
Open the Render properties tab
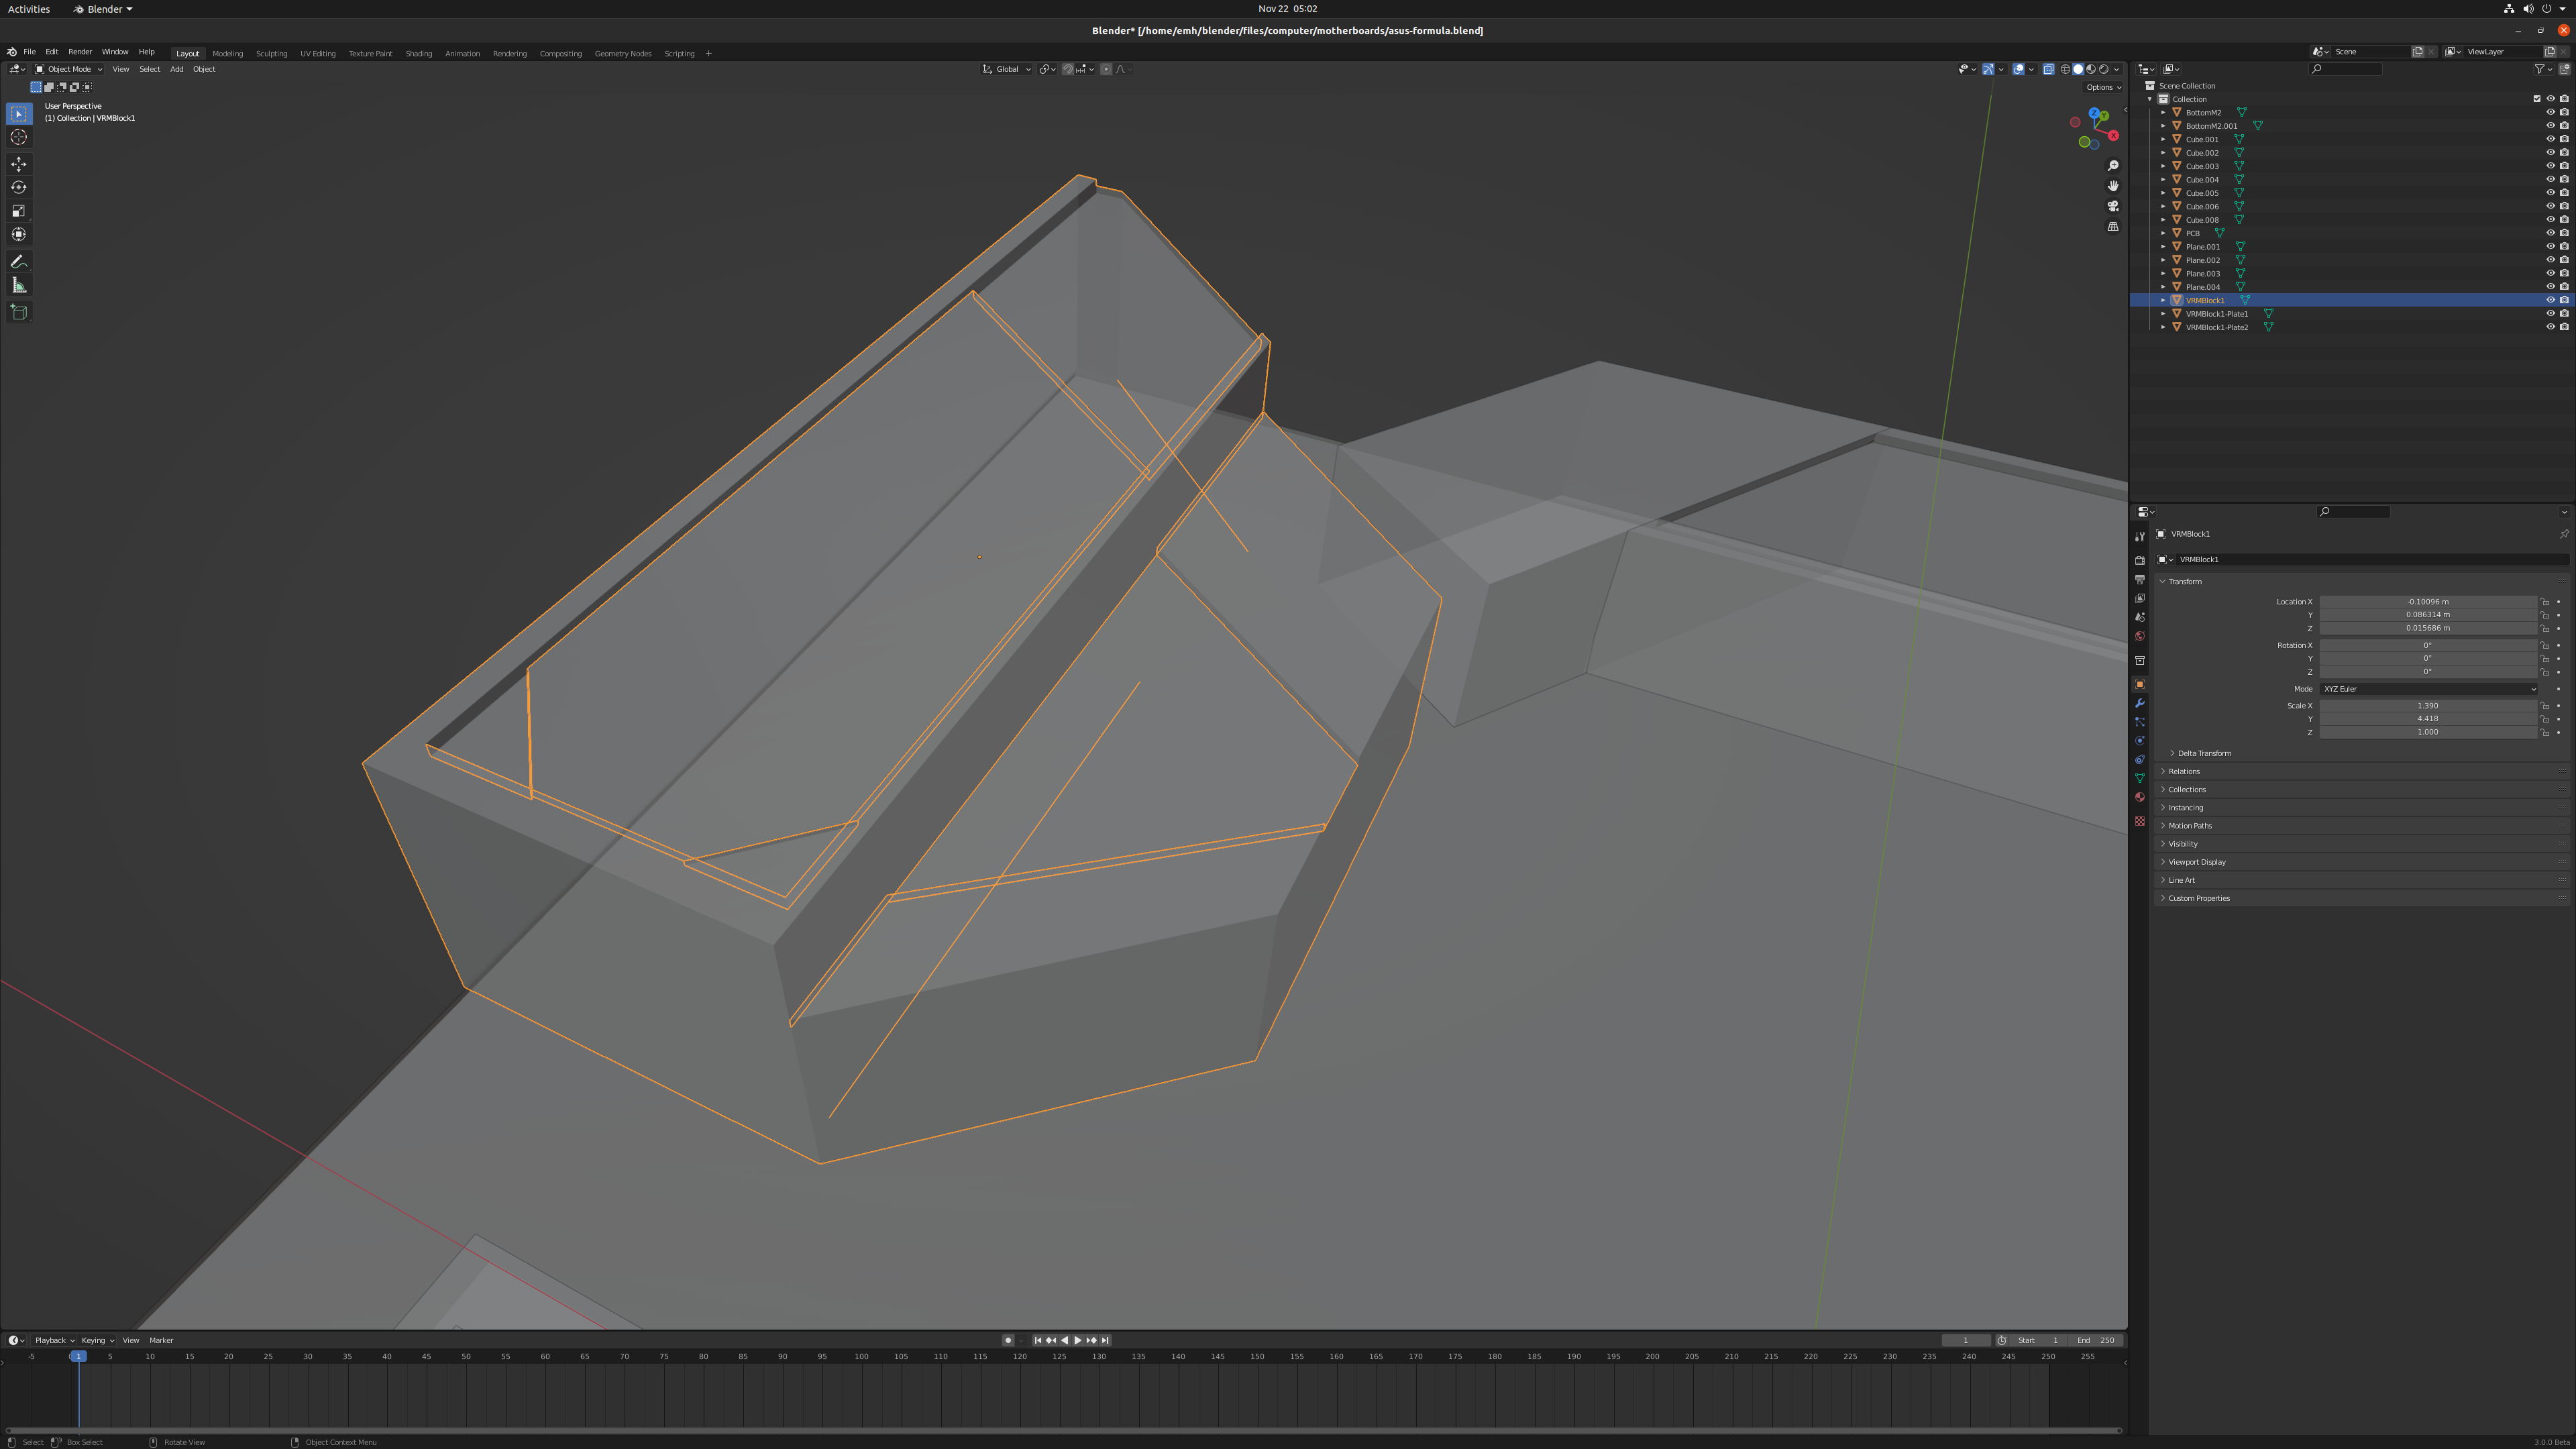pos(2140,561)
